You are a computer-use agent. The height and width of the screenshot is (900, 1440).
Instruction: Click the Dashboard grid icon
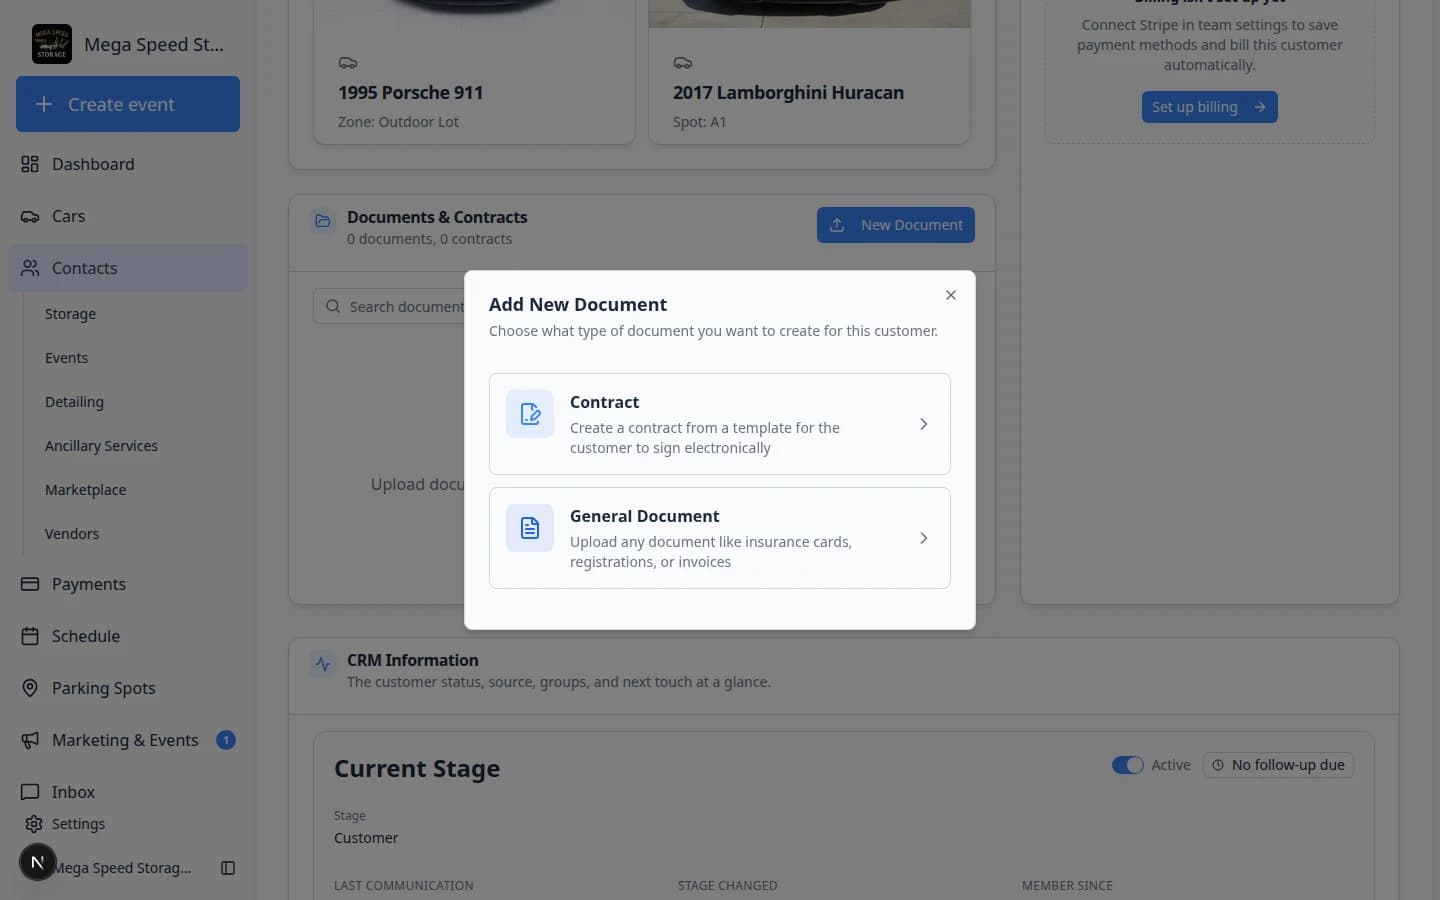tap(30, 164)
